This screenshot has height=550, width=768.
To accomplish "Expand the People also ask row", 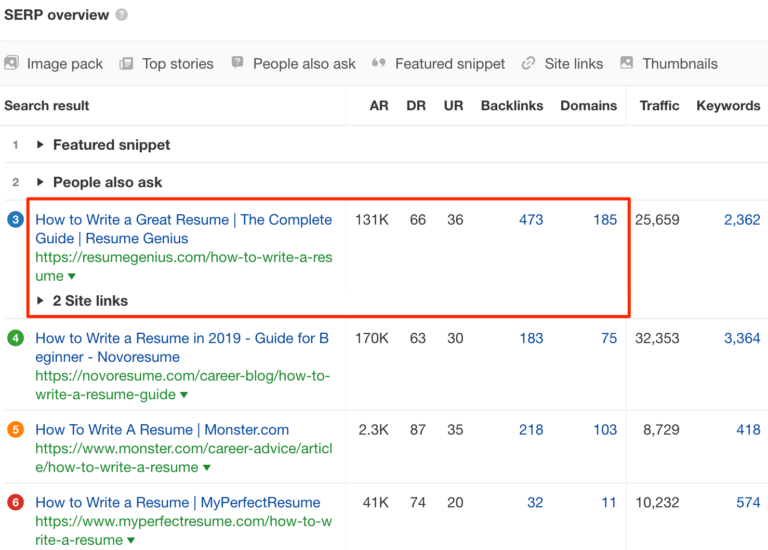I will coord(40,182).
